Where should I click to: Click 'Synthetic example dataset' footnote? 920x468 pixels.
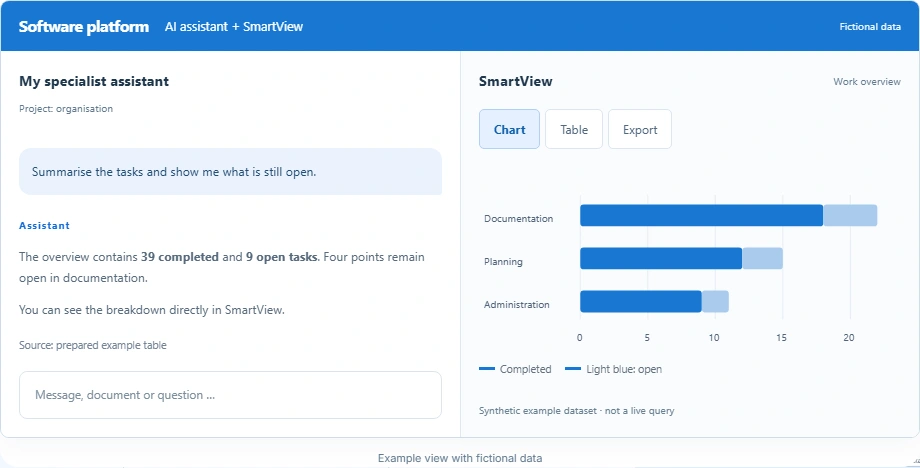point(576,411)
